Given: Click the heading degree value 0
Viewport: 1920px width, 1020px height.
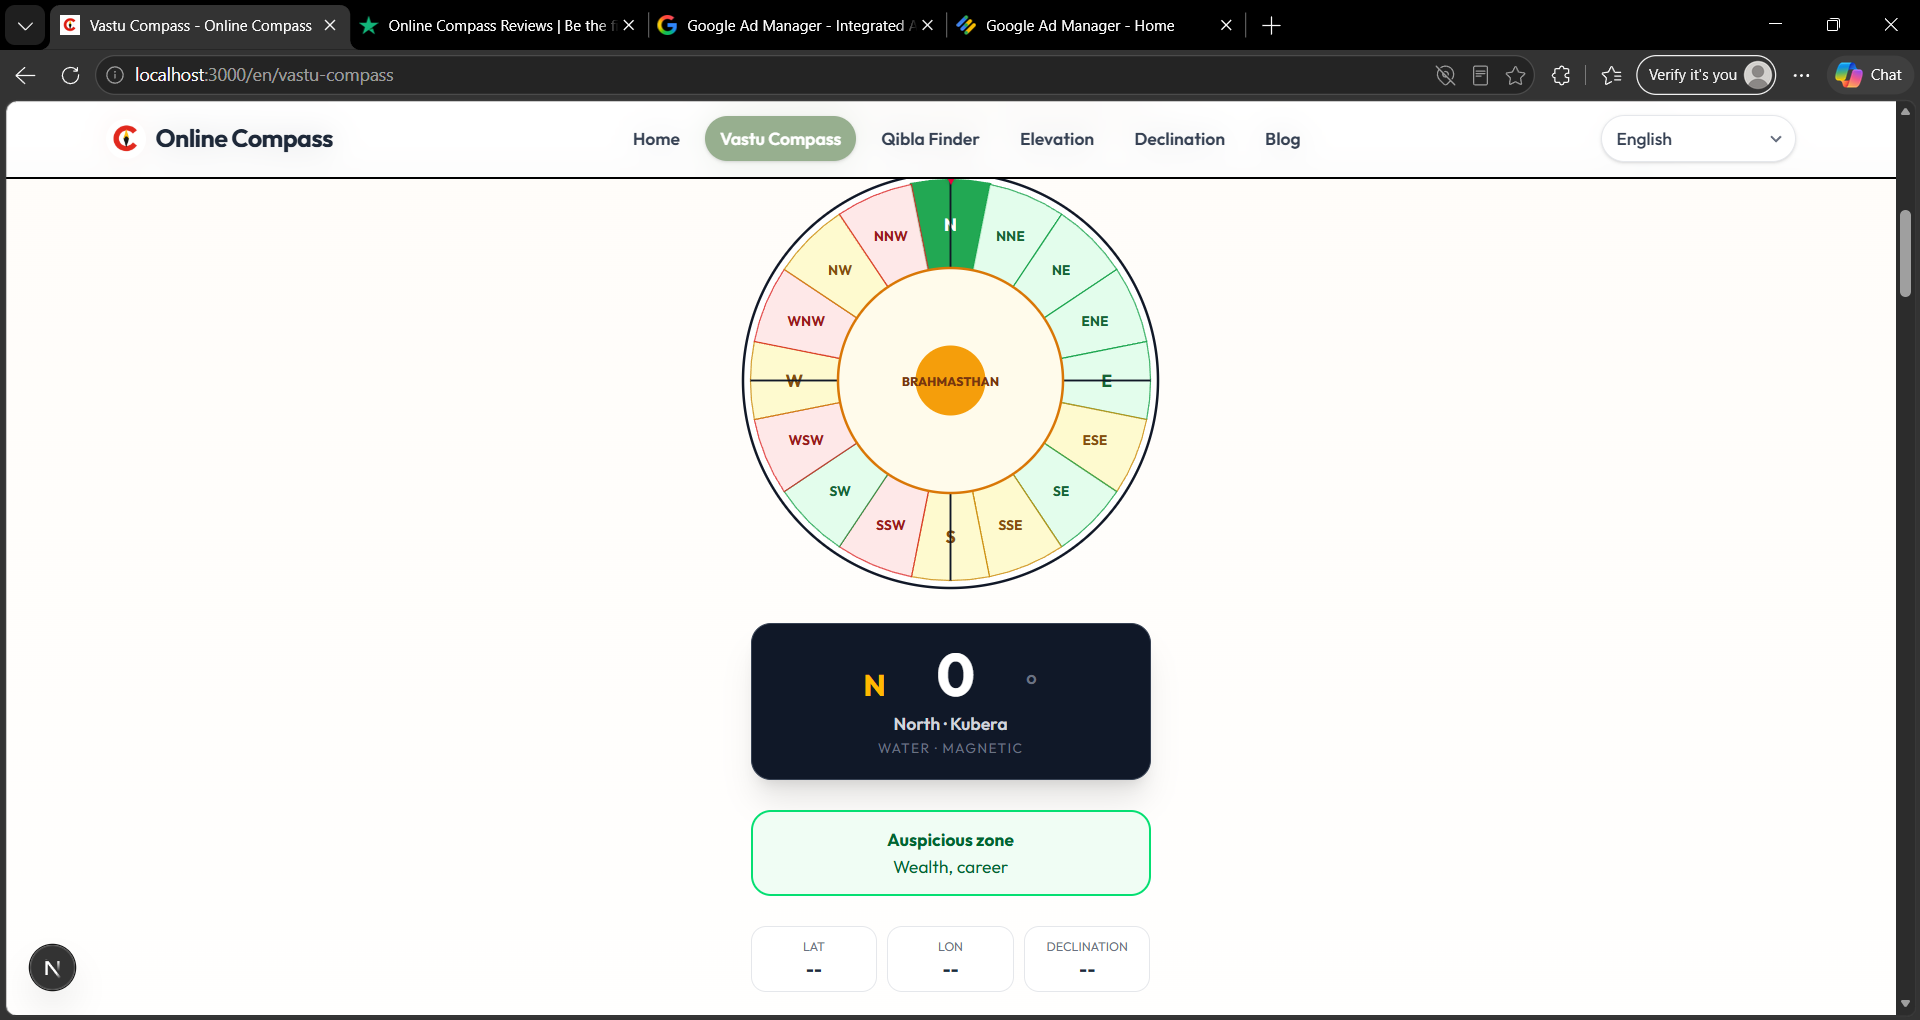Looking at the screenshot, I should [x=955, y=675].
